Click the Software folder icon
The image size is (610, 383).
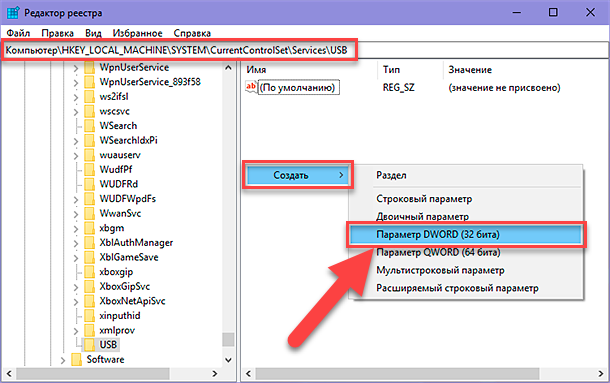tap(77, 359)
